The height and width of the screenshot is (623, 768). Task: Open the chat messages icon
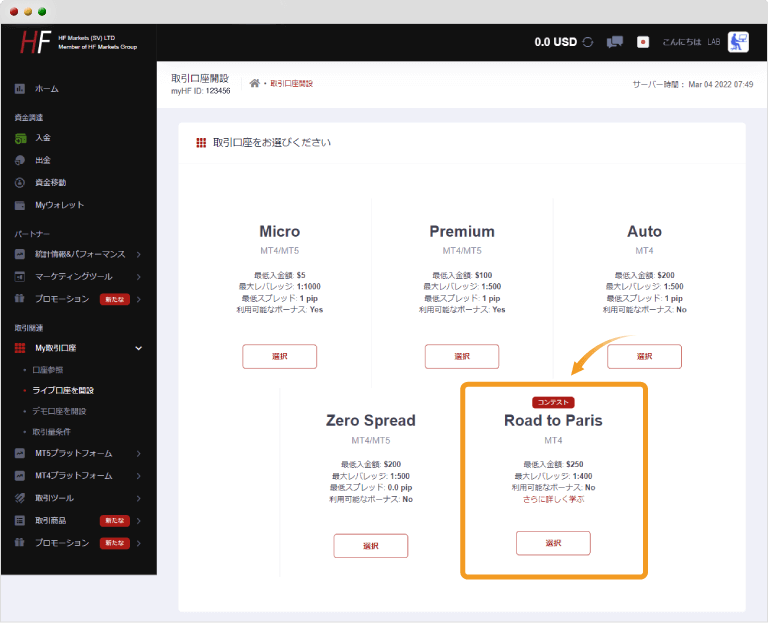pos(615,42)
